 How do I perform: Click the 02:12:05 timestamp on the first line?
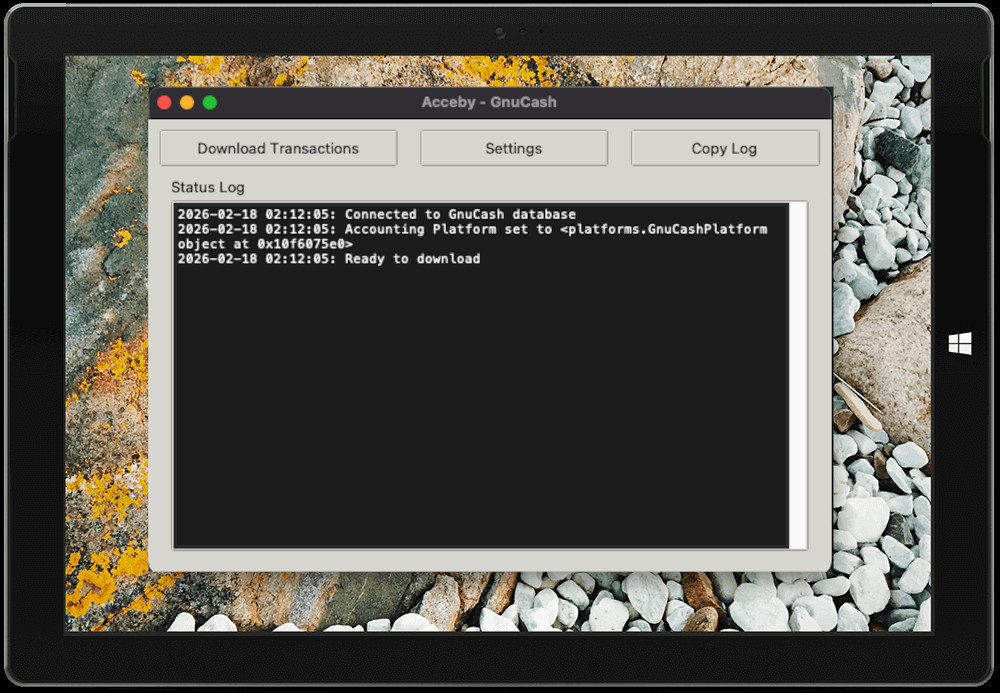(x=300, y=213)
